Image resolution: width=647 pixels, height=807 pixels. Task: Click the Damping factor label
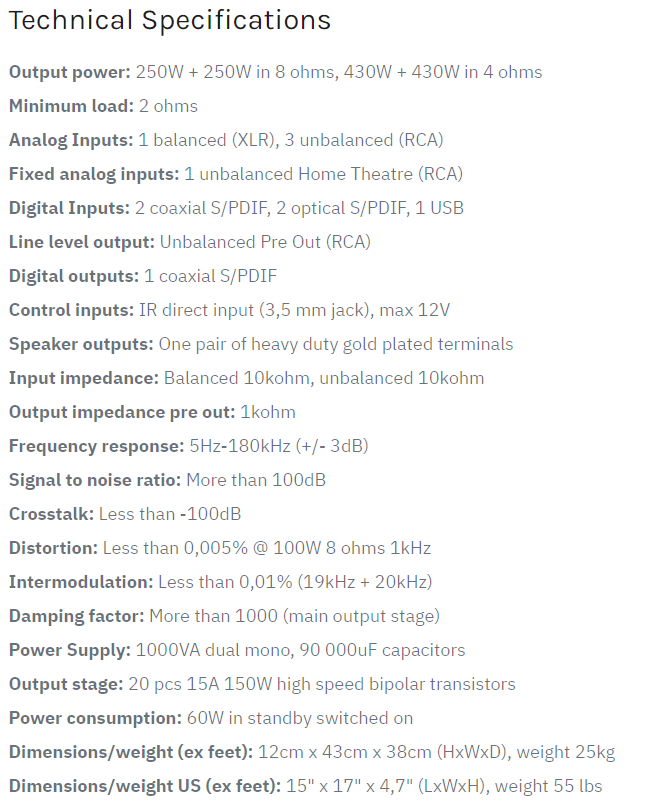[77, 616]
